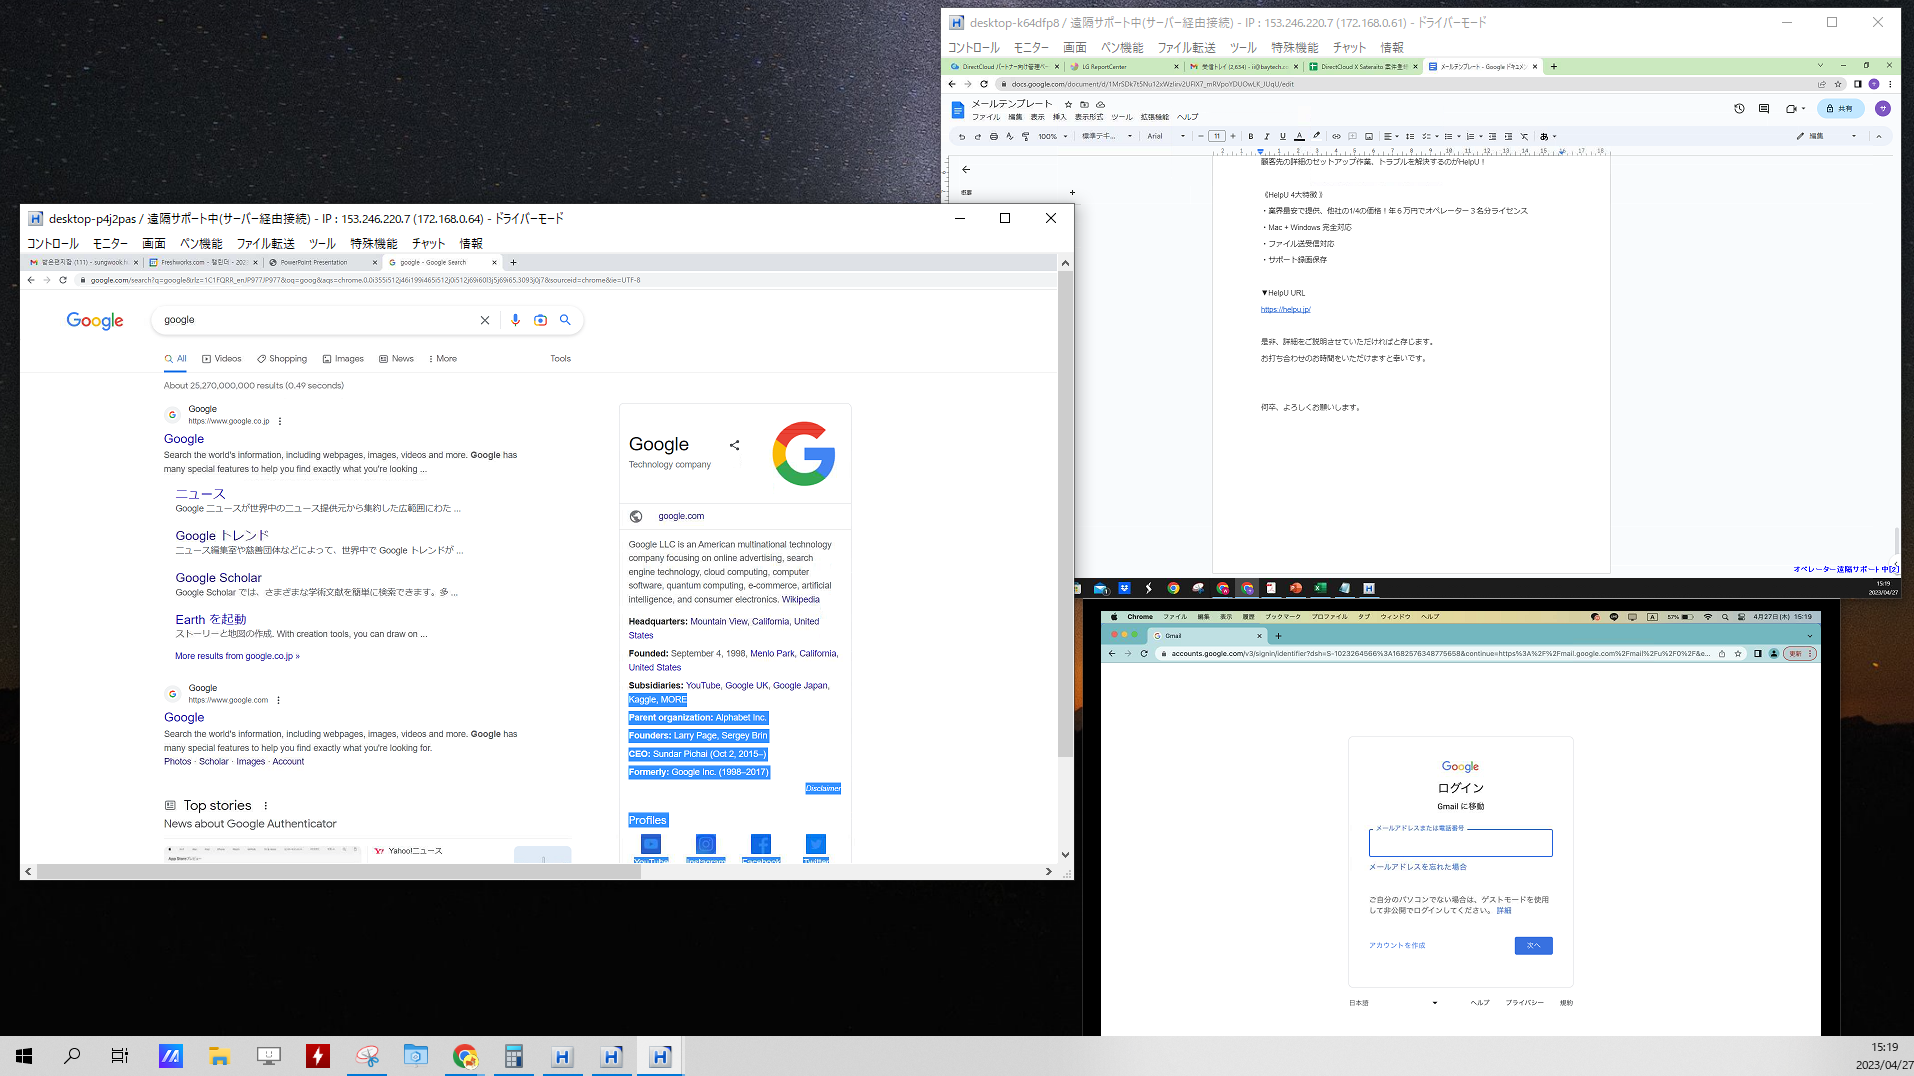Viewport: 1914px width, 1076px height.
Task: Click the text color icon in Docs toolbar
Action: (x=1299, y=136)
